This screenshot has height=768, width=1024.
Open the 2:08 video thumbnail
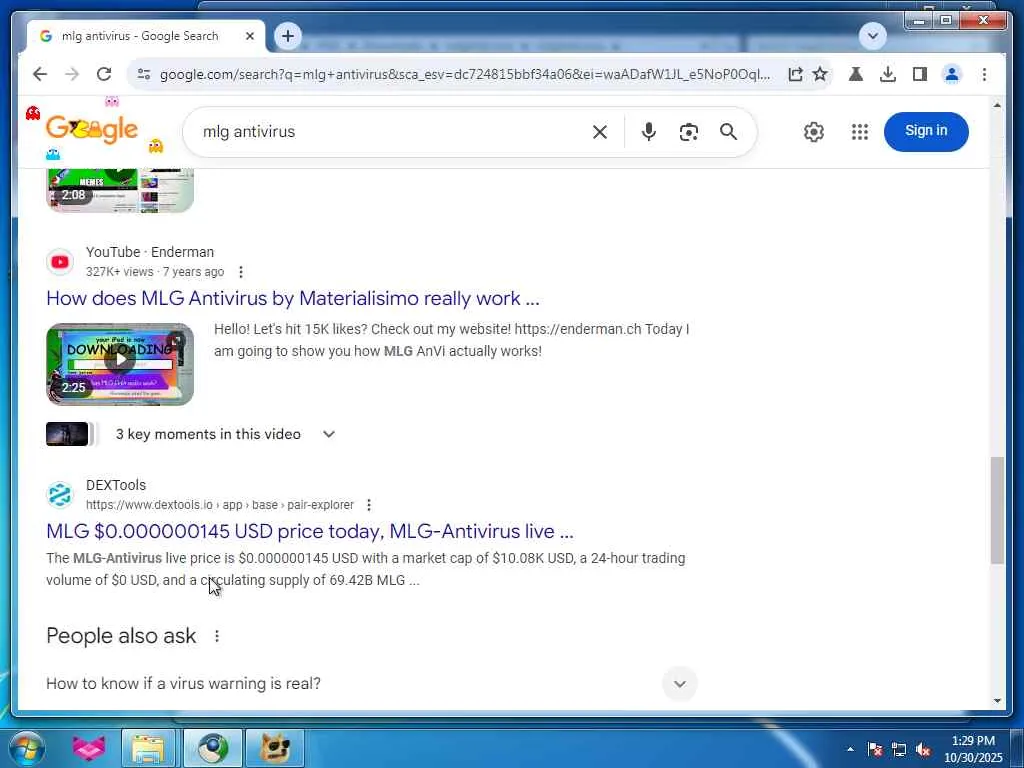coord(120,190)
